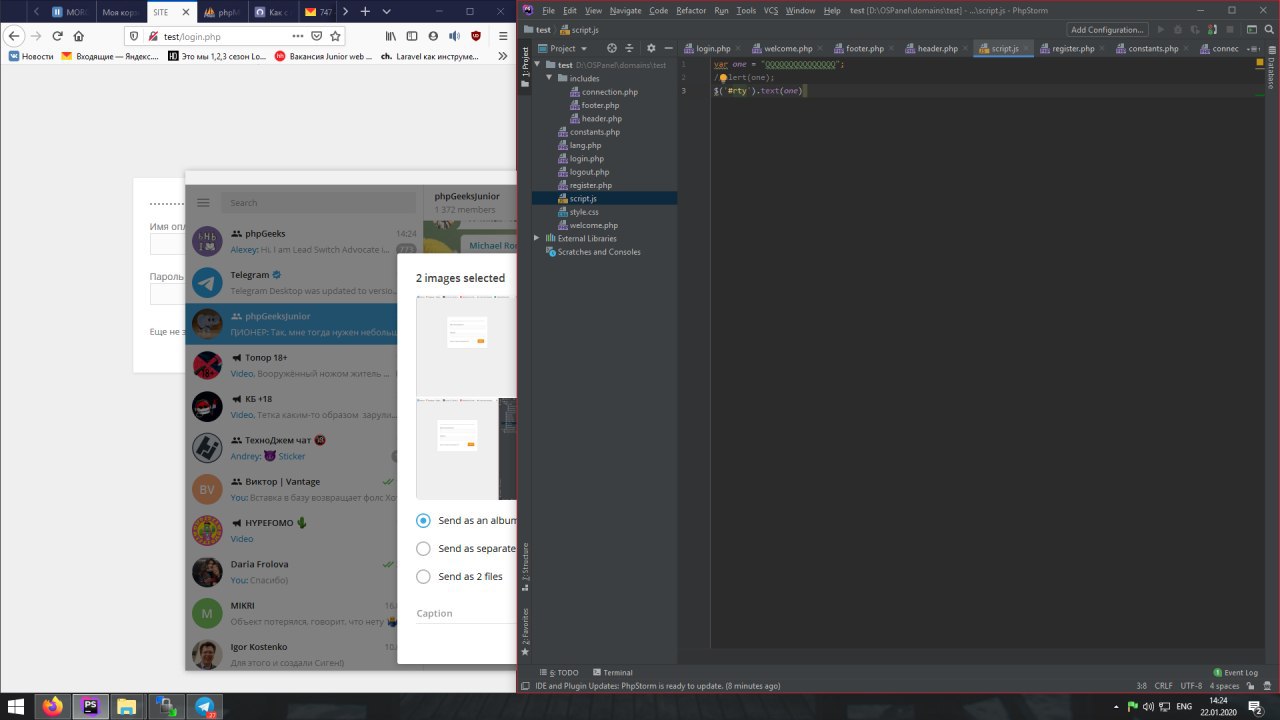Open Project view dropdown

(562, 48)
